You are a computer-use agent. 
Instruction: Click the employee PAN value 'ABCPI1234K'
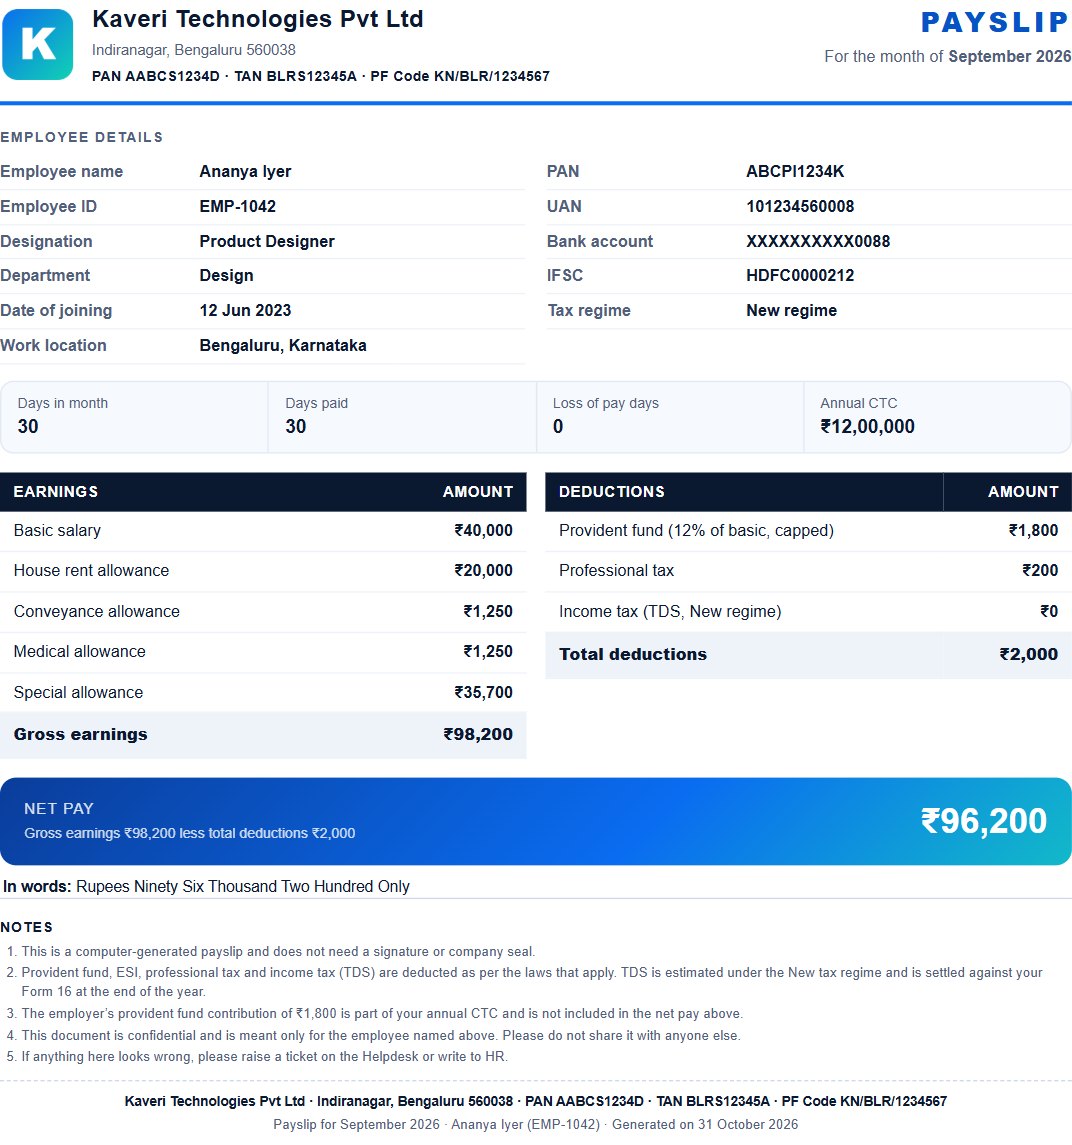pyautogui.click(x=795, y=172)
